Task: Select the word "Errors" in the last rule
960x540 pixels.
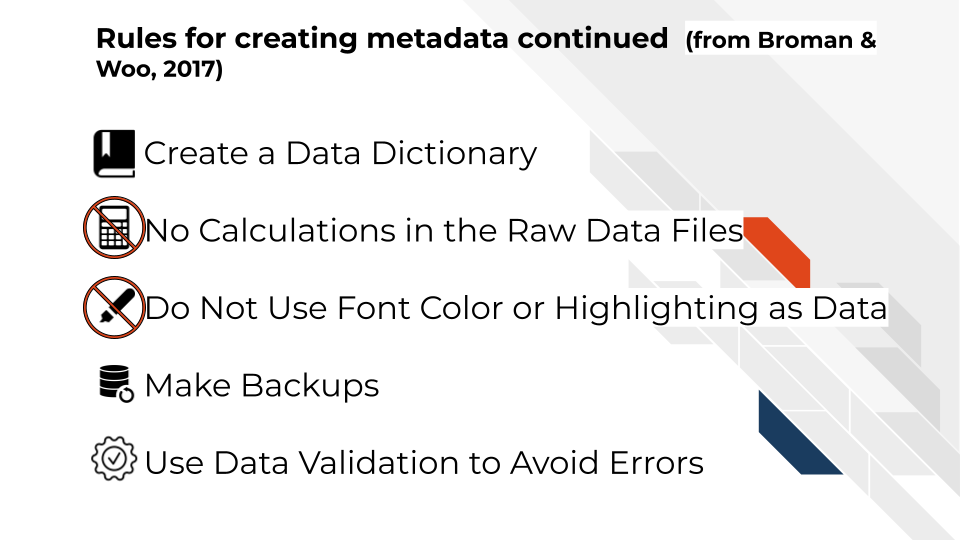Action: tap(658, 462)
